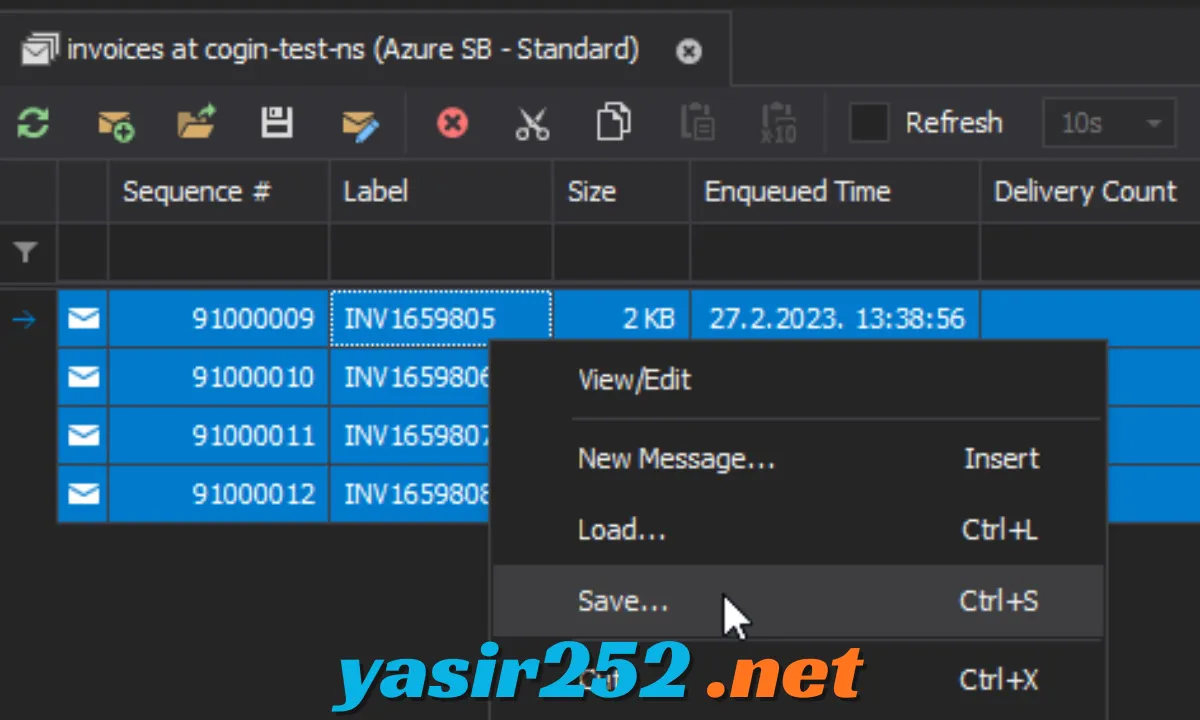This screenshot has height=720, width=1200.
Task: Choose View/Edit from the context menu
Action: click(798, 380)
